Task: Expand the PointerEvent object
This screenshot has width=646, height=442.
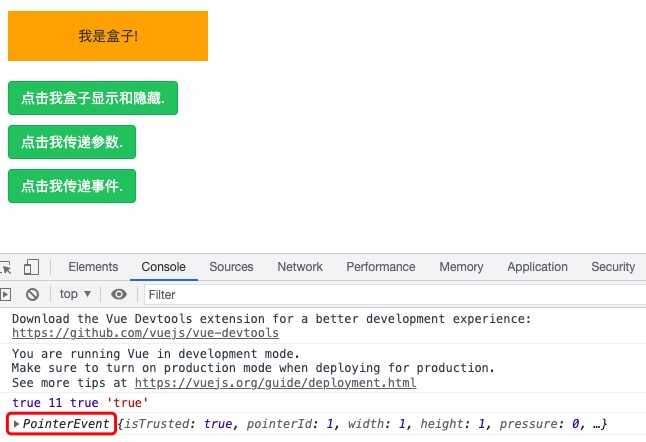Action: (x=16, y=425)
